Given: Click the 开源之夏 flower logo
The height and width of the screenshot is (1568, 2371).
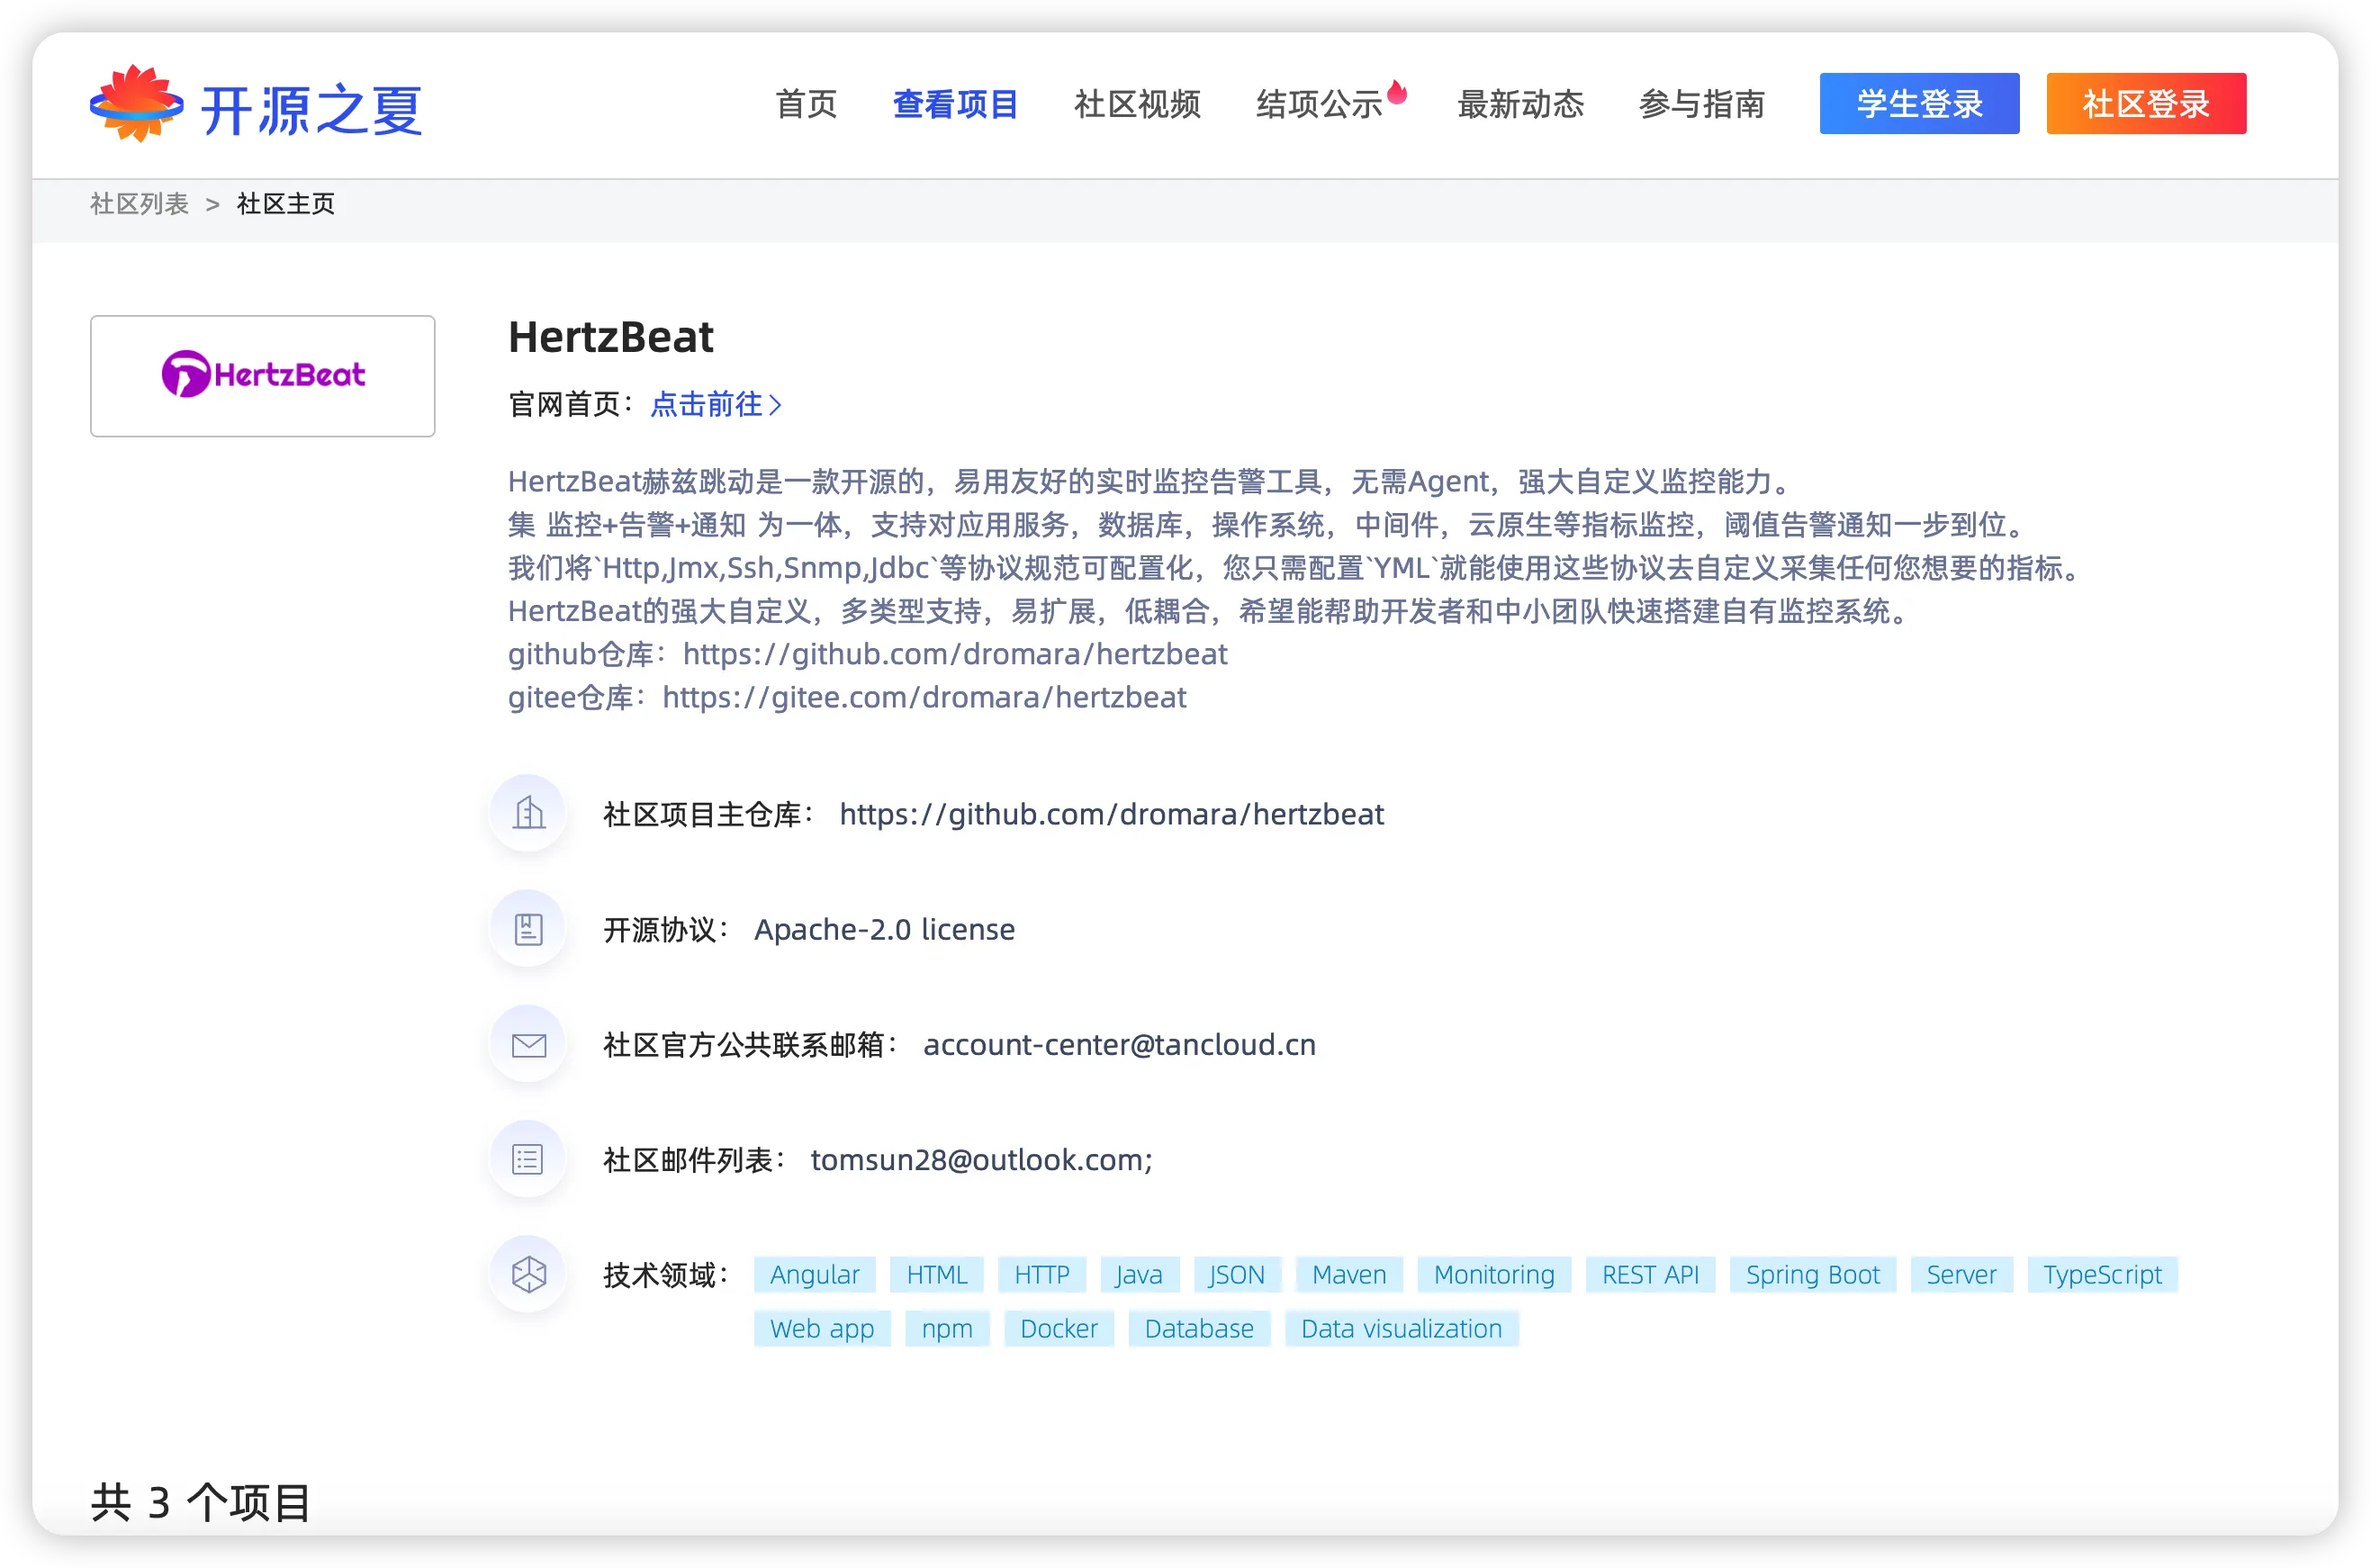Looking at the screenshot, I should 137,104.
